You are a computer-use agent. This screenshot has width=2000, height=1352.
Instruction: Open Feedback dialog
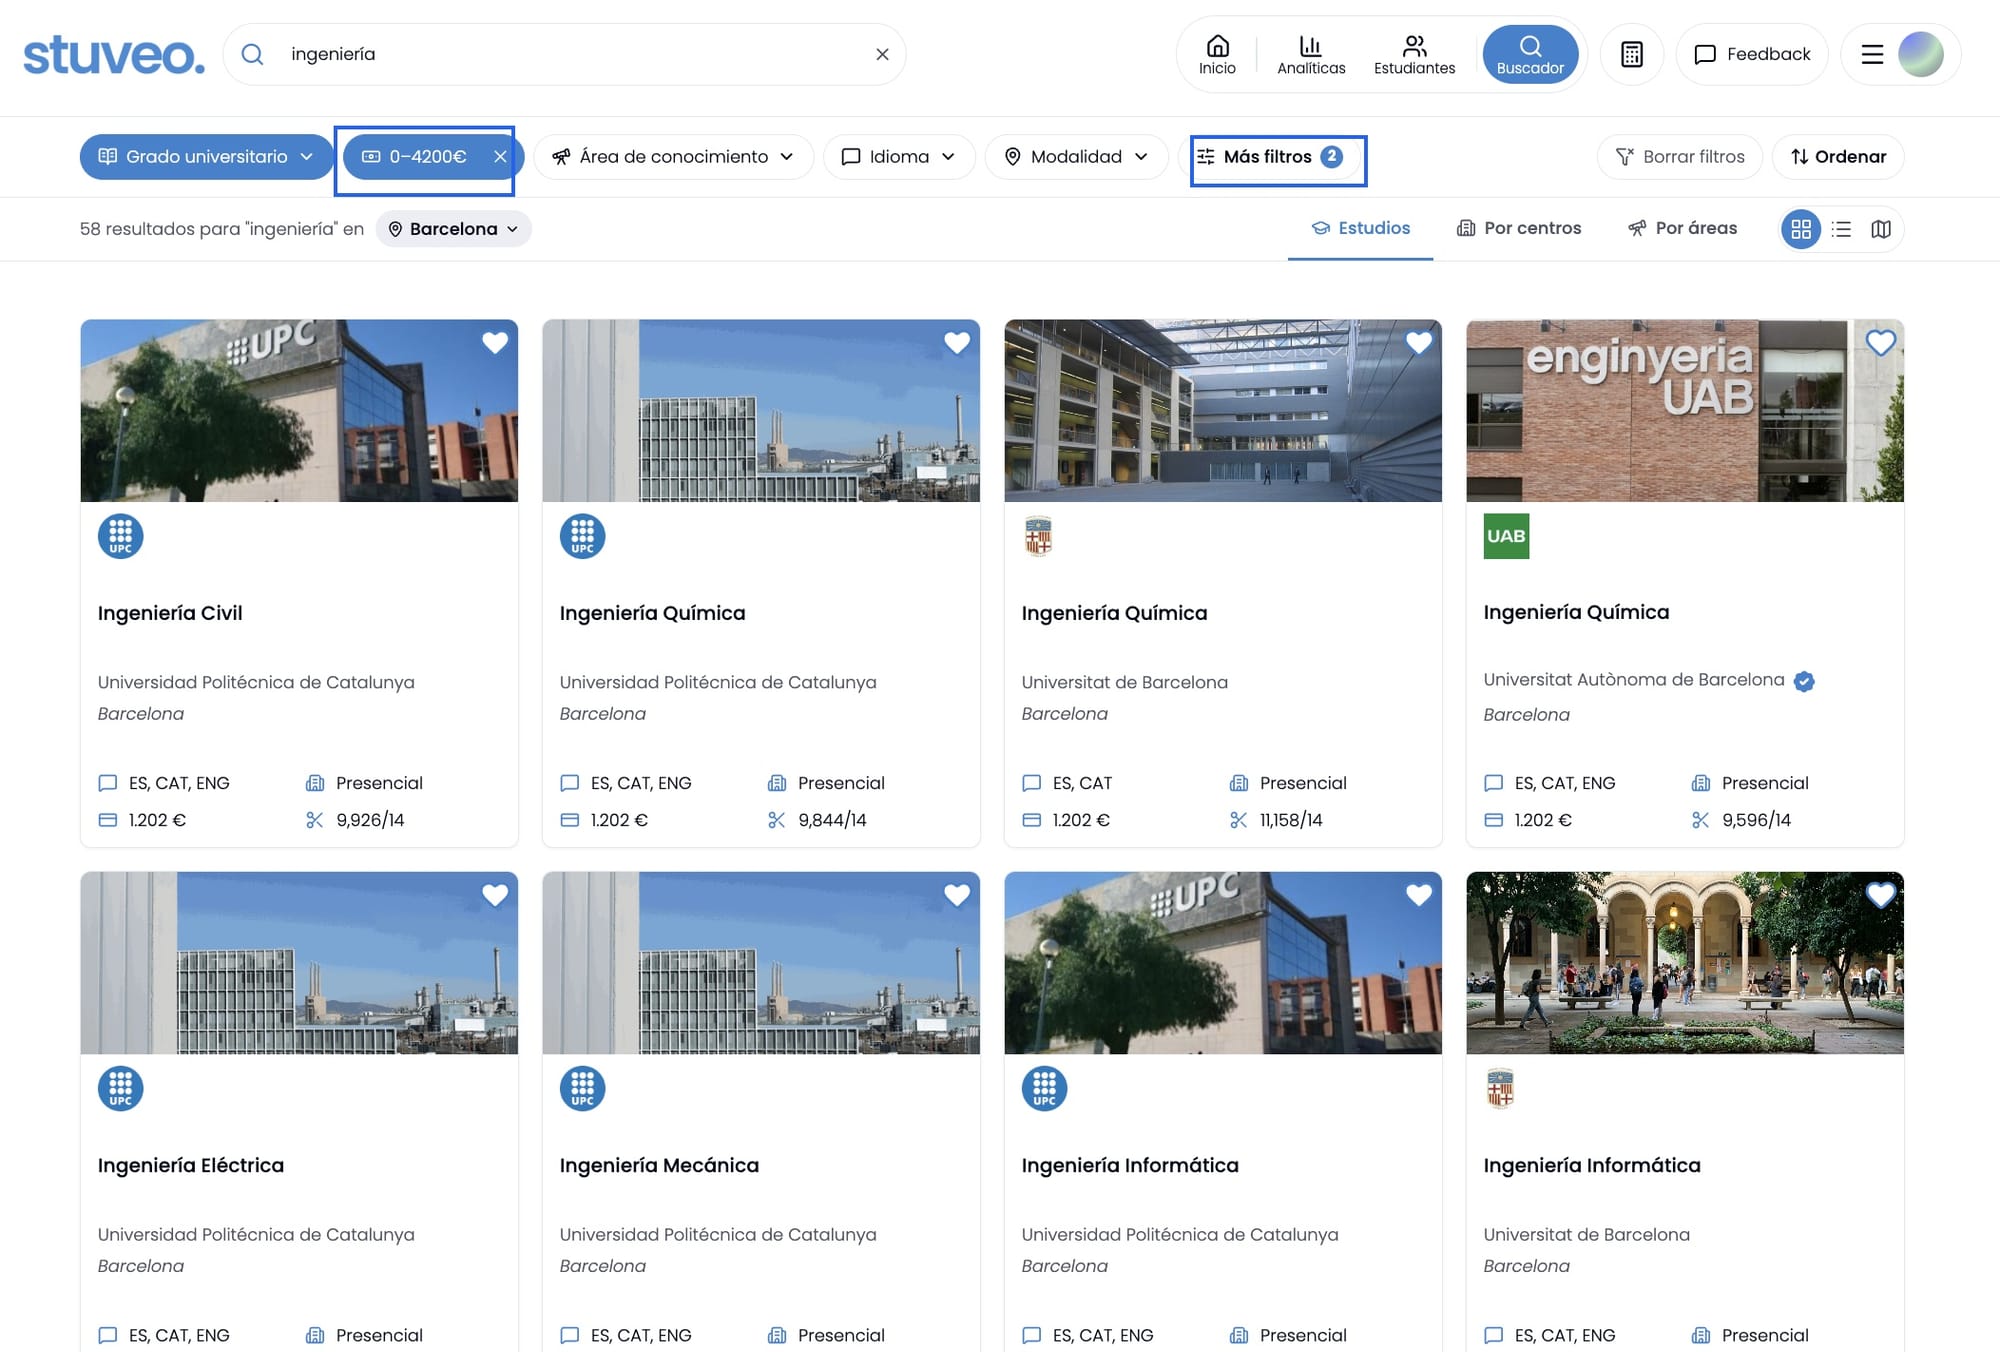coord(1752,54)
